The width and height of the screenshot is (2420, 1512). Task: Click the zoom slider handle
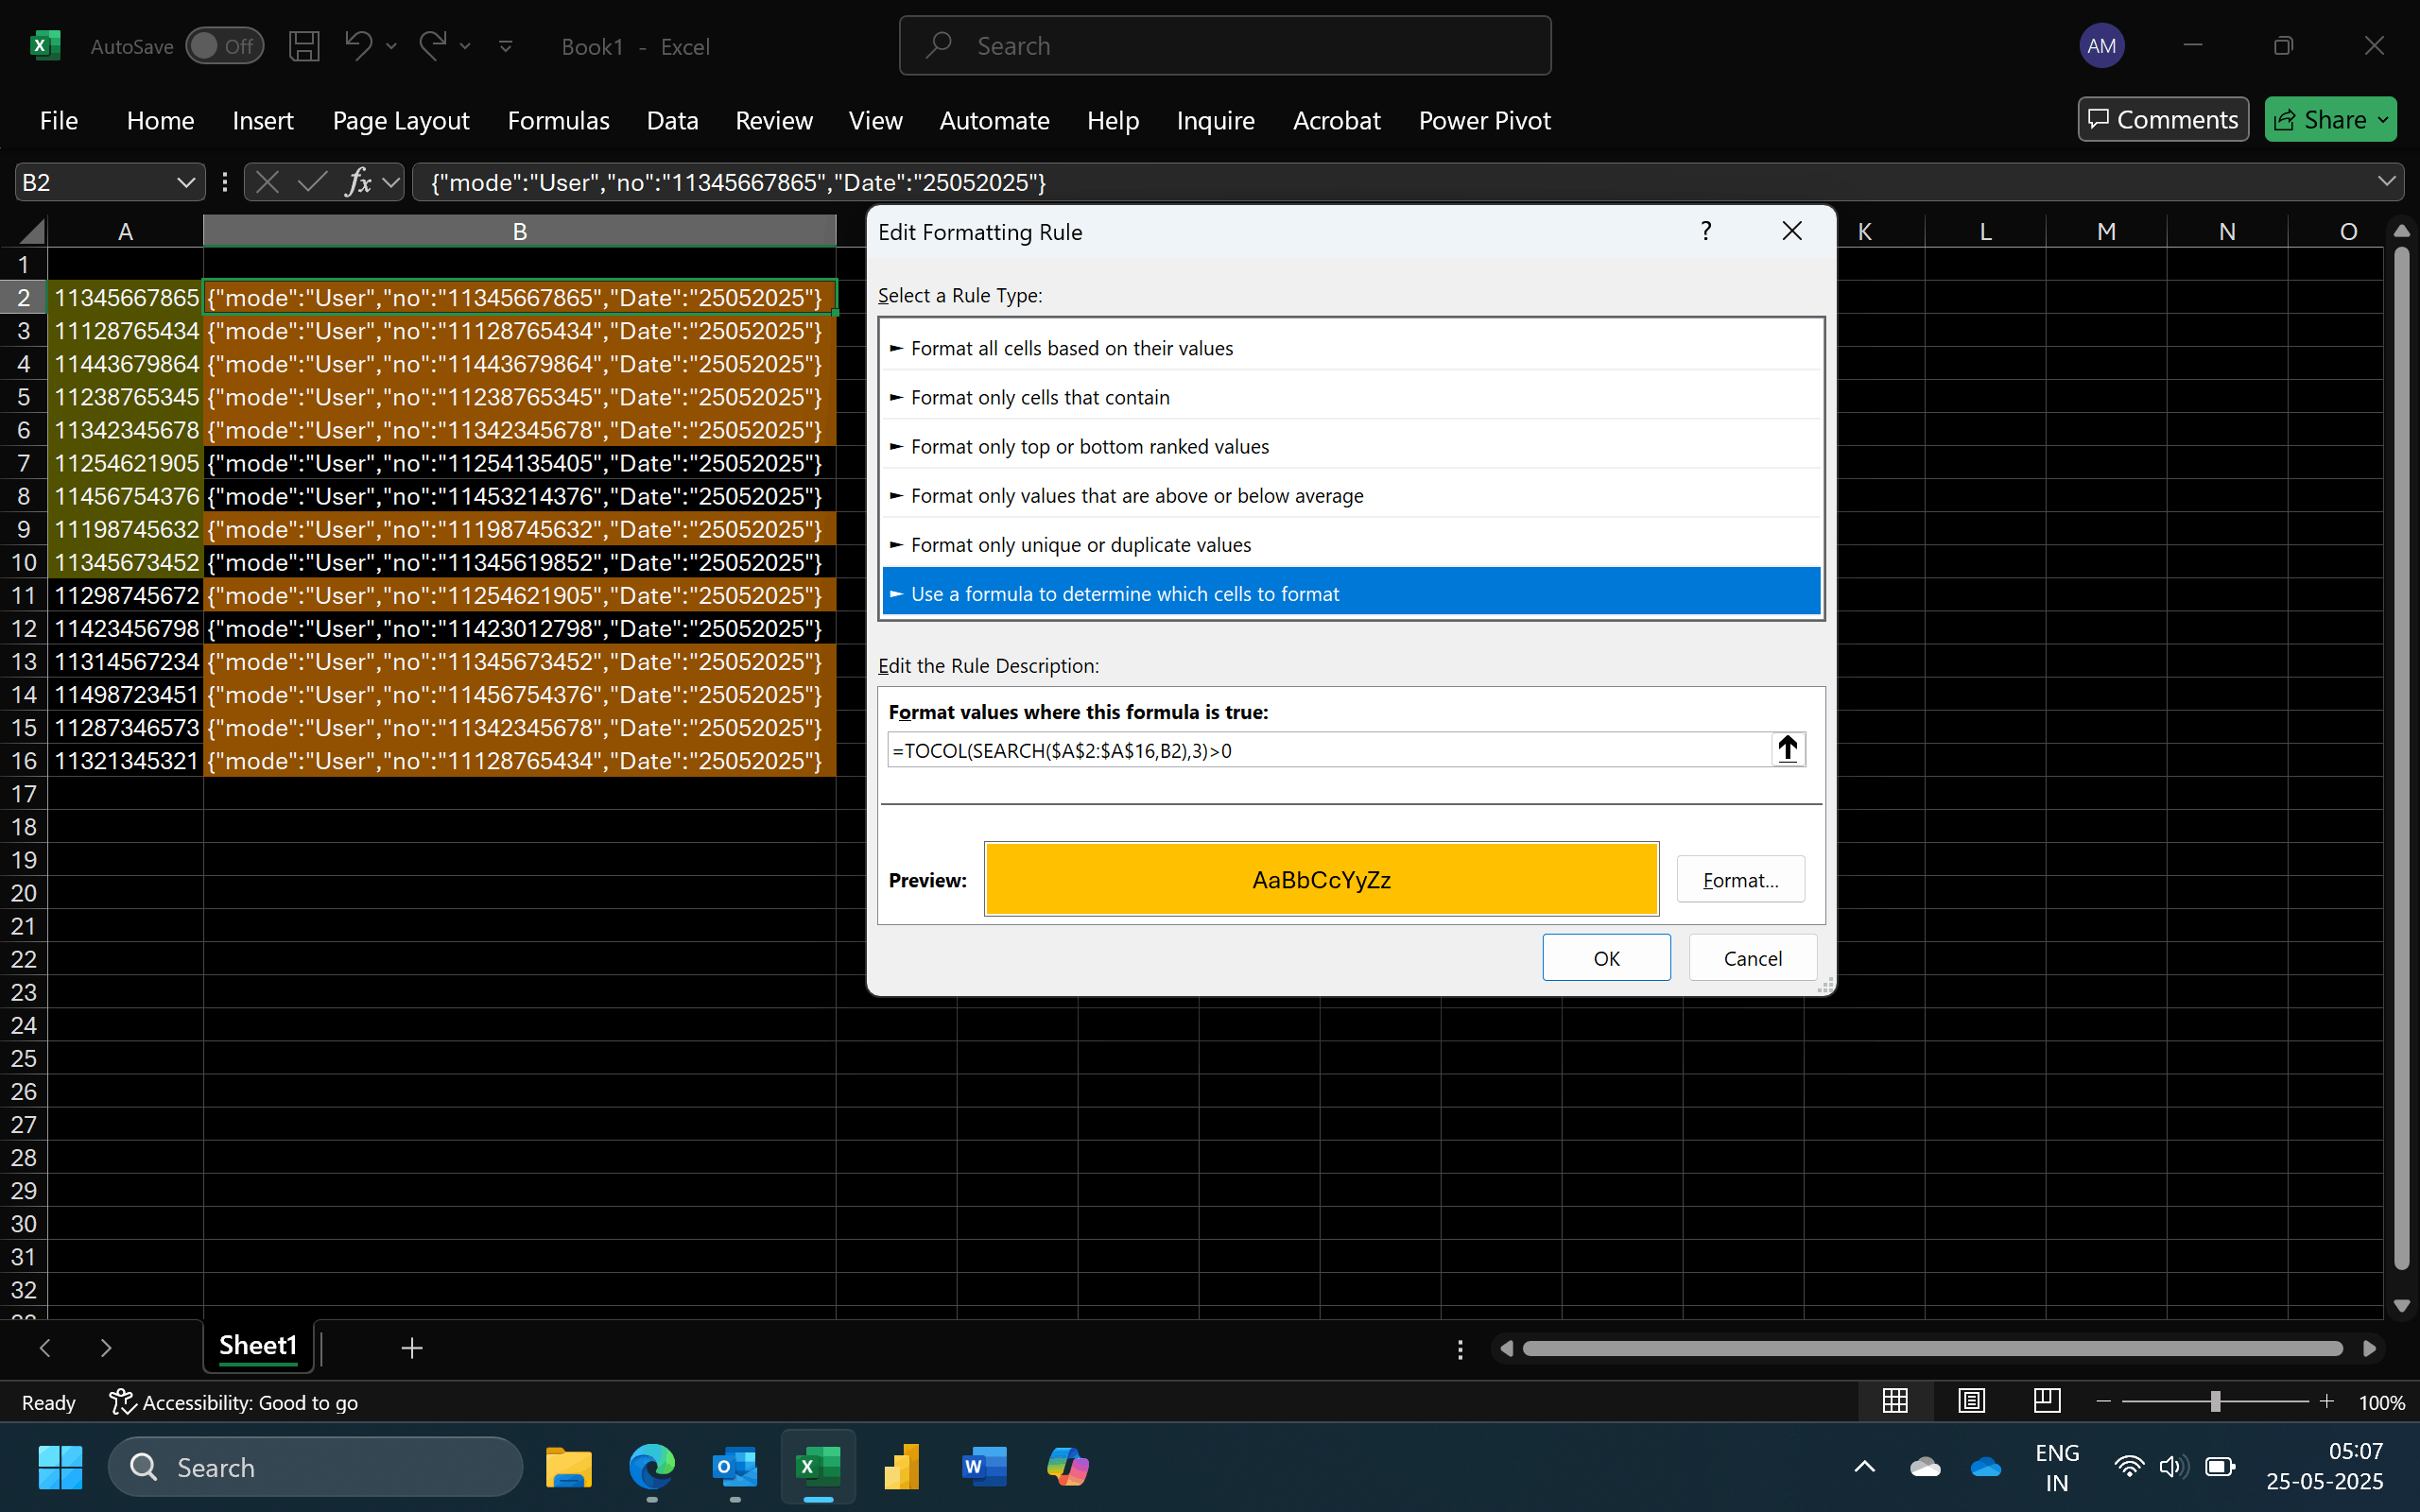tap(2215, 1402)
